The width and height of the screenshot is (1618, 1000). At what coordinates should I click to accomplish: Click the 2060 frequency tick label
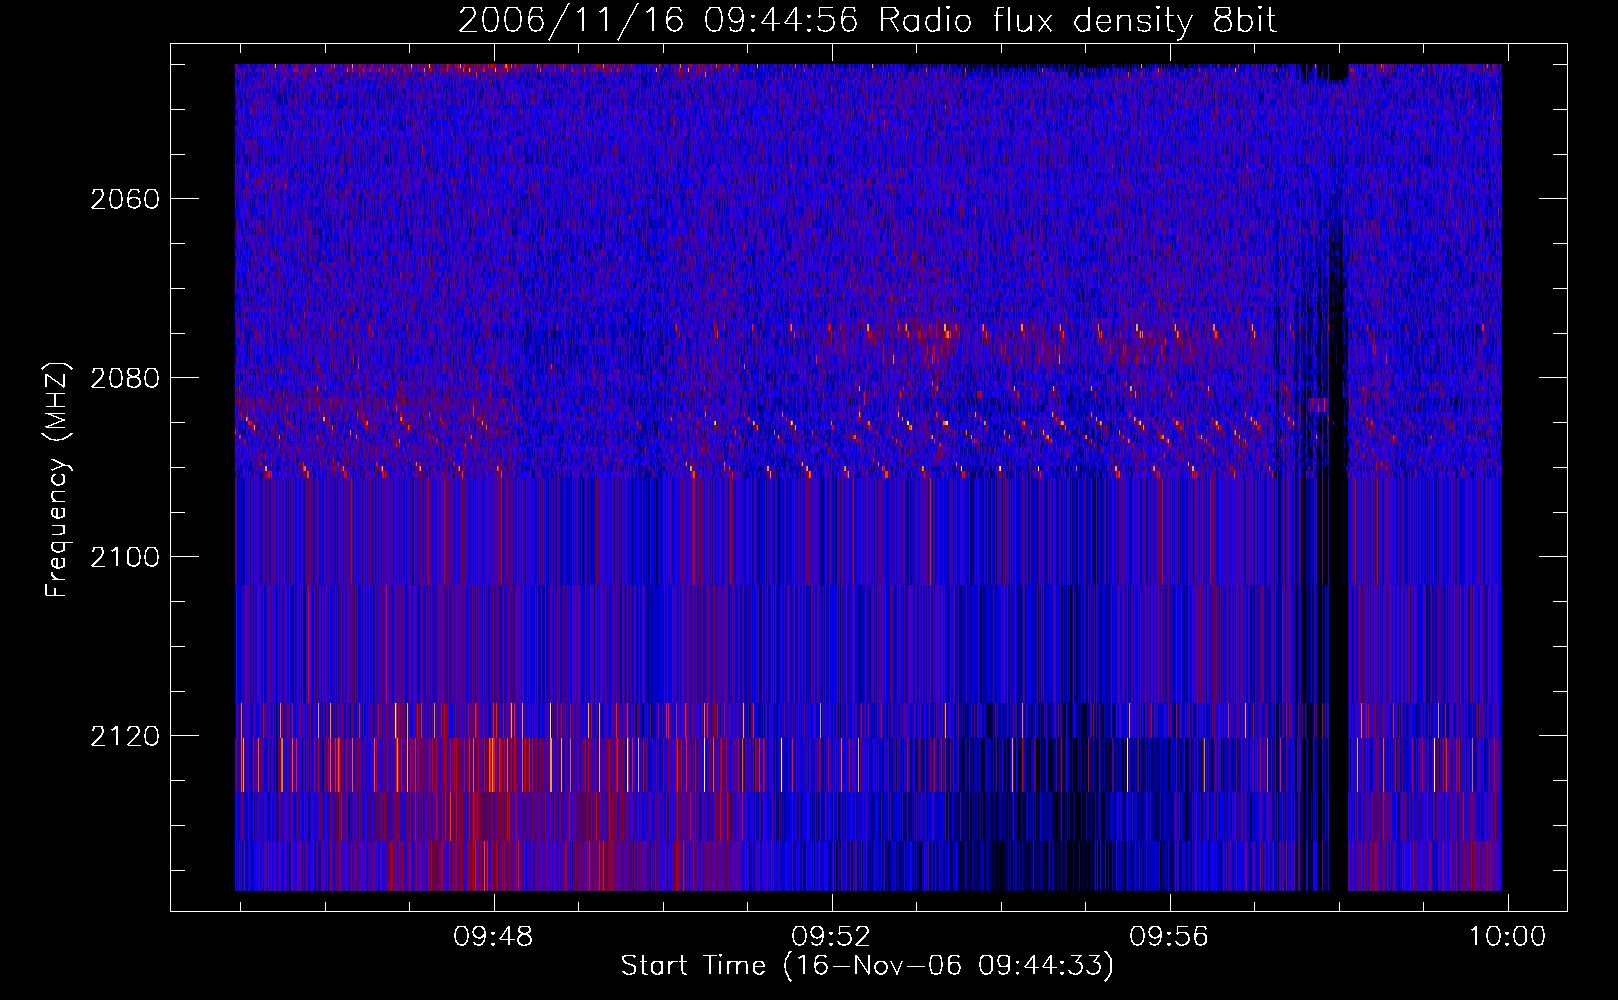(125, 199)
